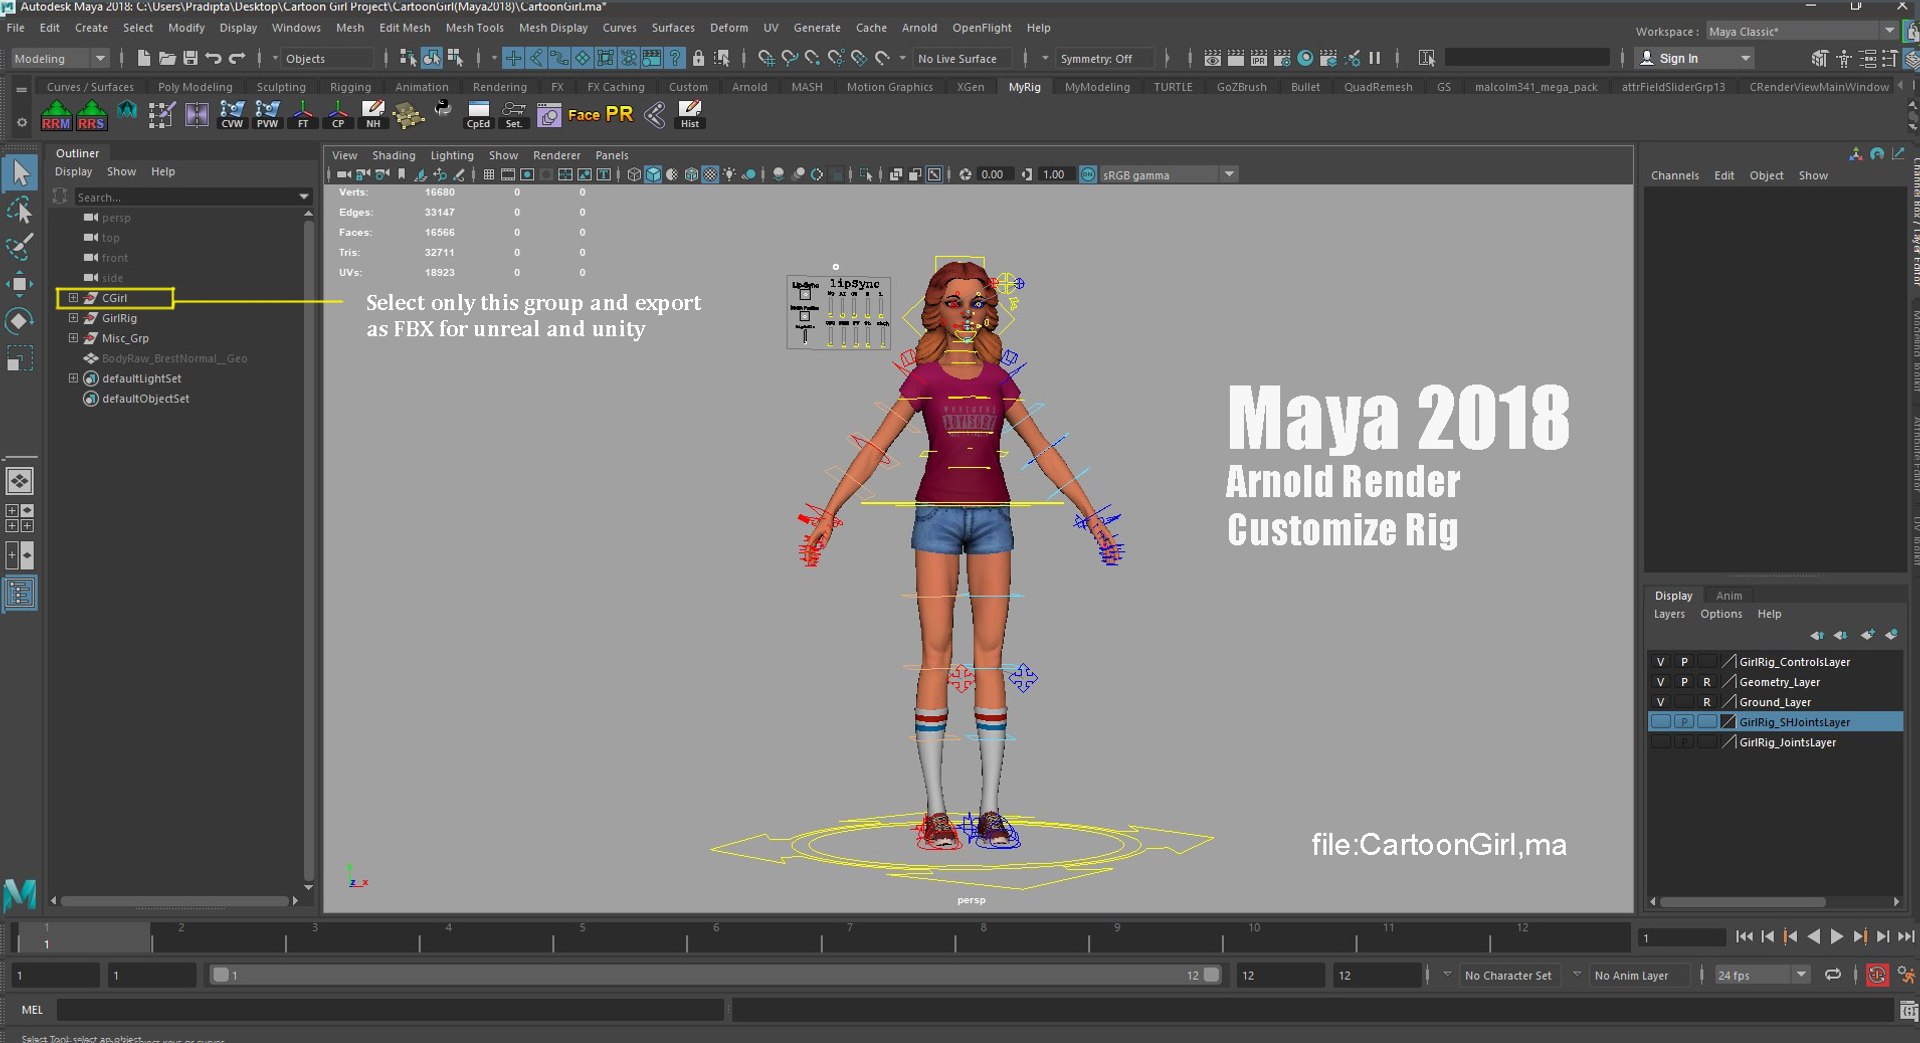
Task: Click the Undo arrow icon
Action: [x=213, y=58]
